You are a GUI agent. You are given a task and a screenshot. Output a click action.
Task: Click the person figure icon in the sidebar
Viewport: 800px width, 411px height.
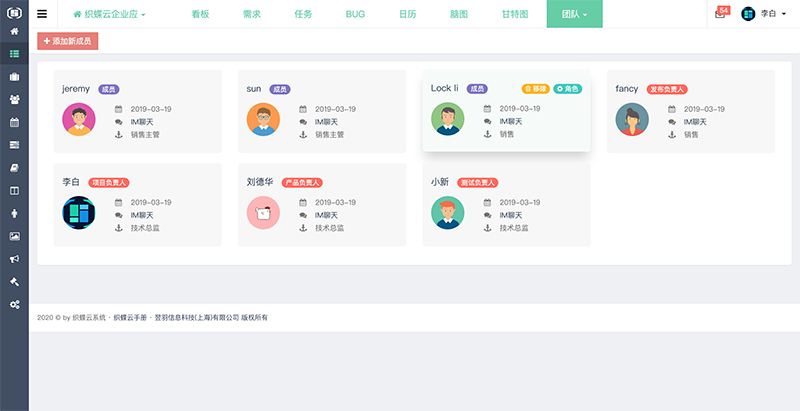click(x=14, y=214)
